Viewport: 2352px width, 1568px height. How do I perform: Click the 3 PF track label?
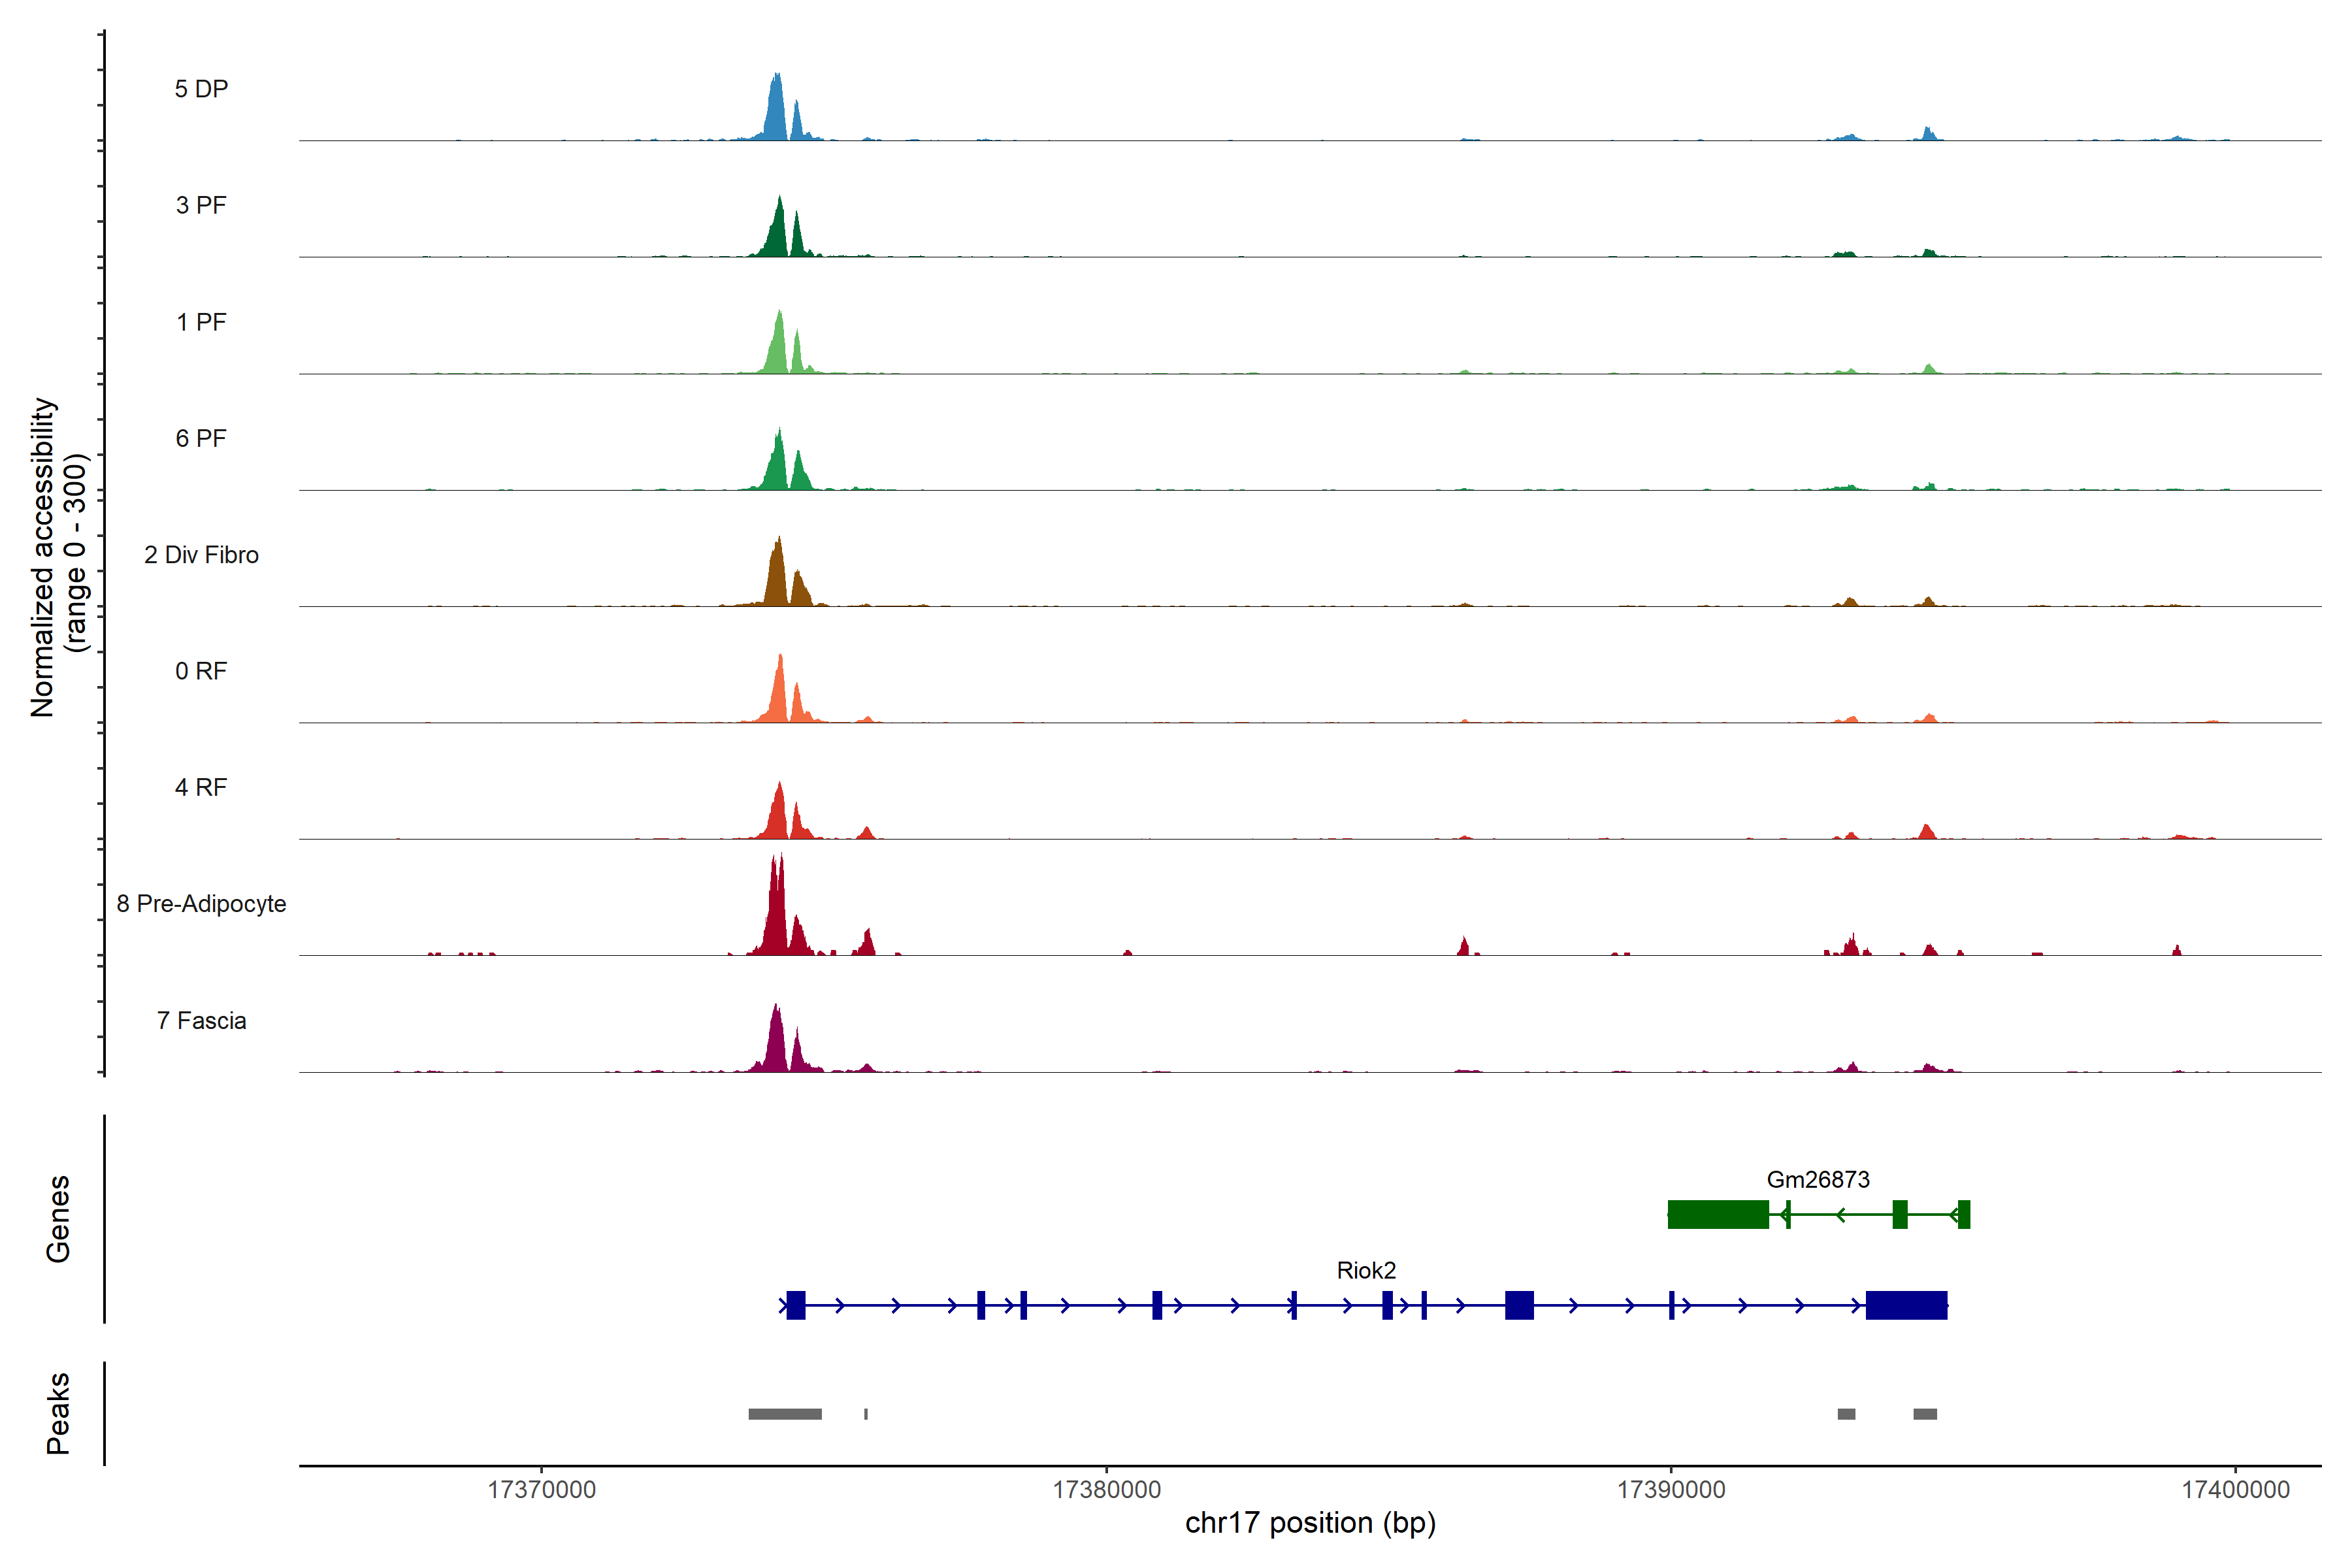[x=201, y=205]
